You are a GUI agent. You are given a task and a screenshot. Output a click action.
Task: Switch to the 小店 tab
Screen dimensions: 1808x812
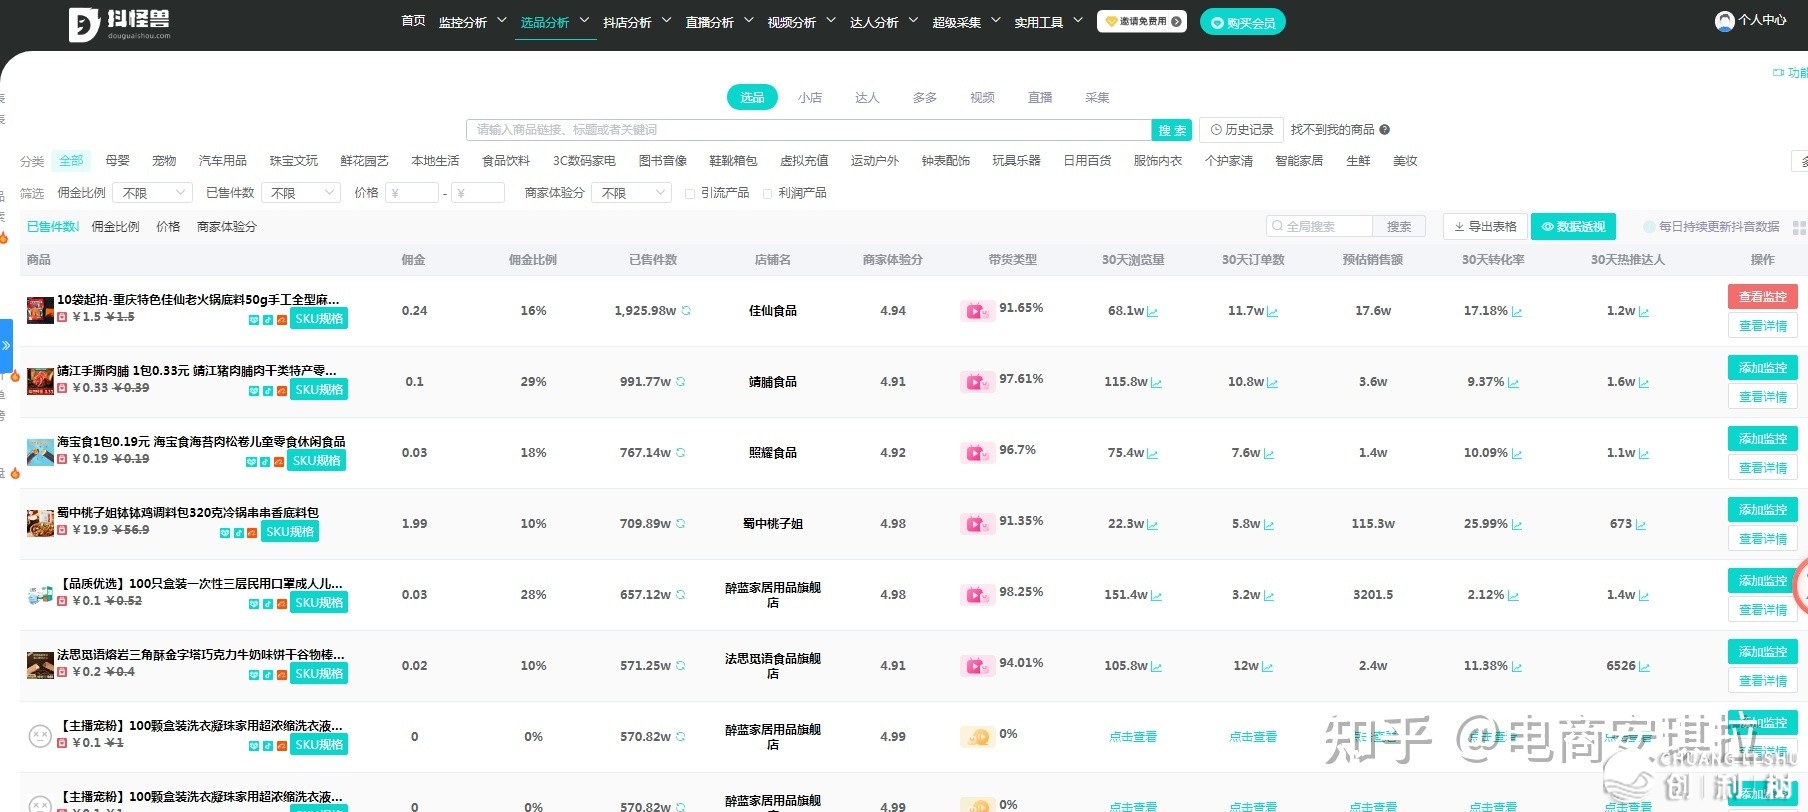click(810, 98)
